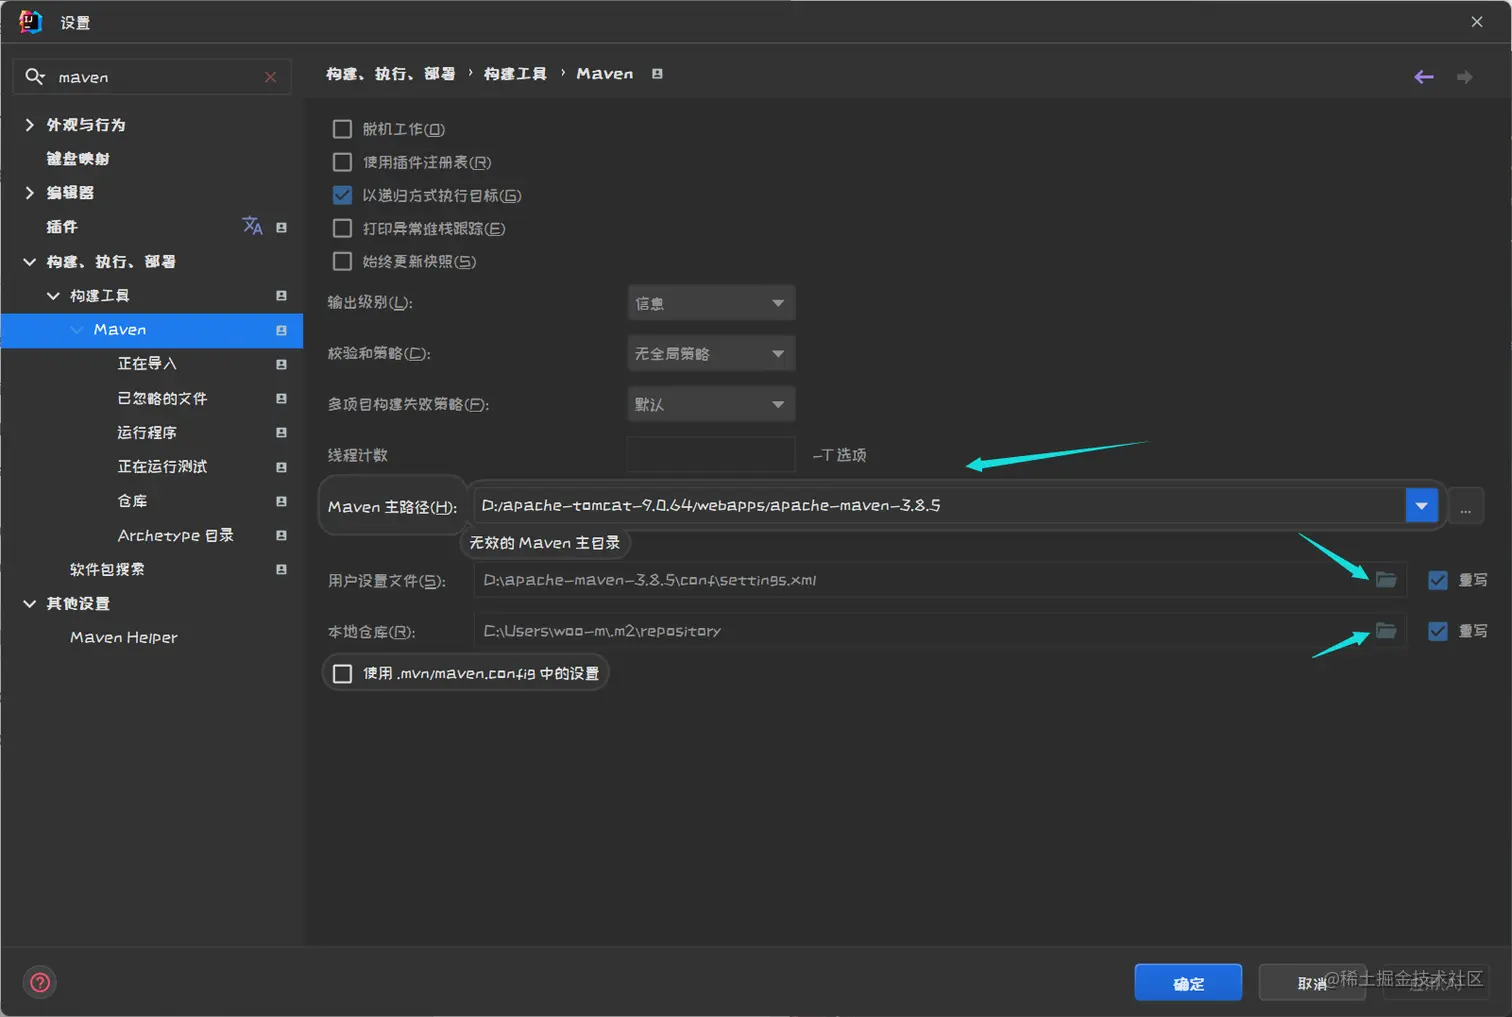Select 已忽略的文件 under Maven

pyautogui.click(x=162, y=398)
